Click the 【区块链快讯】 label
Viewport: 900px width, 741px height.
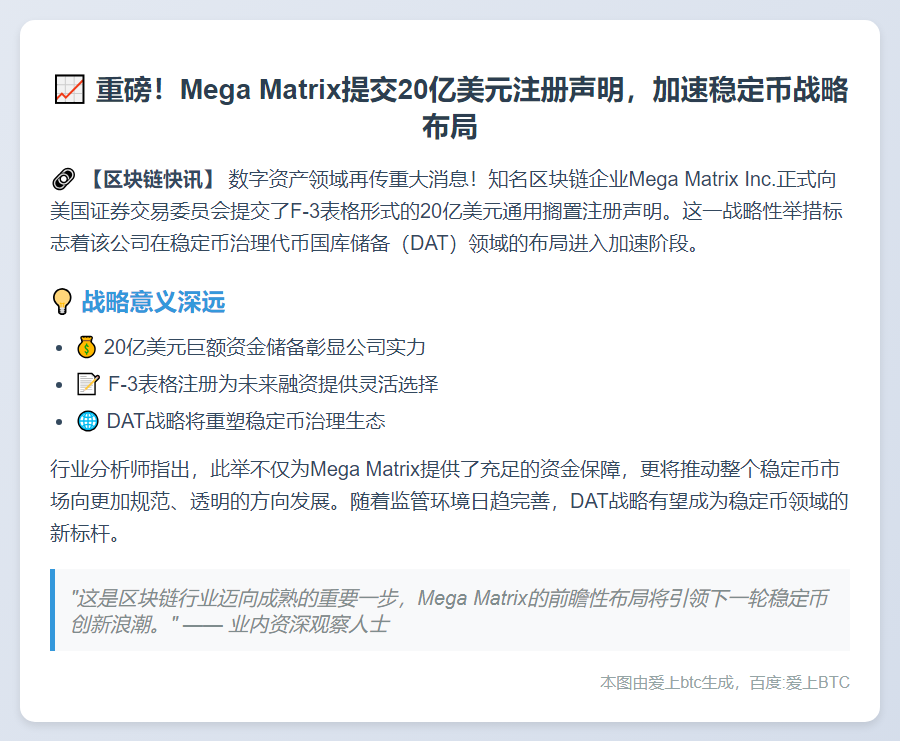click(149, 180)
